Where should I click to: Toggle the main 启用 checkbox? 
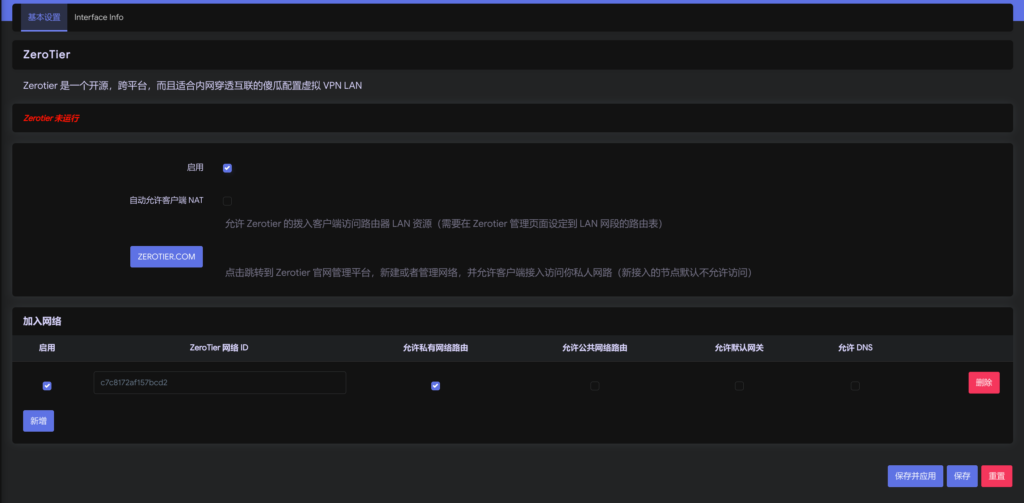click(x=227, y=168)
